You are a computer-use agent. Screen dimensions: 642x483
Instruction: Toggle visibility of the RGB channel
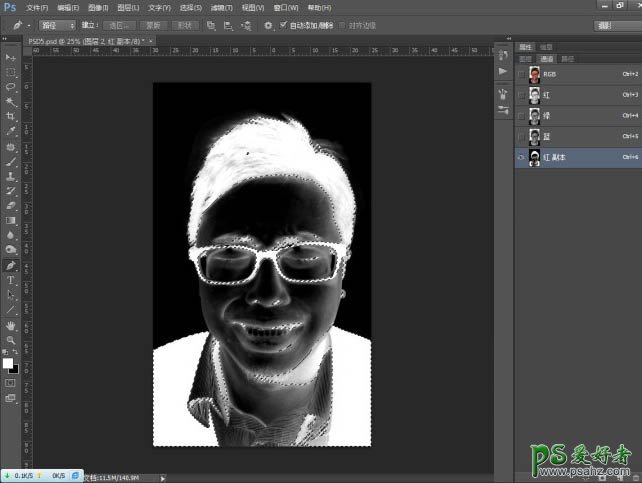pyautogui.click(x=521, y=74)
